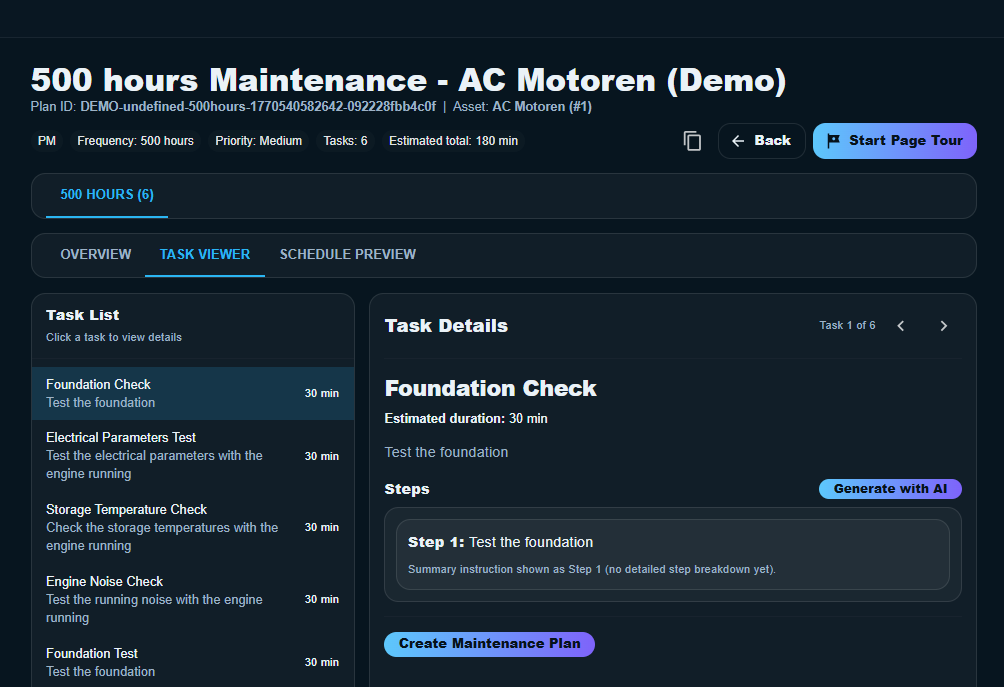
Task: Select the Electrical Parameters Test task
Action: click(x=193, y=455)
